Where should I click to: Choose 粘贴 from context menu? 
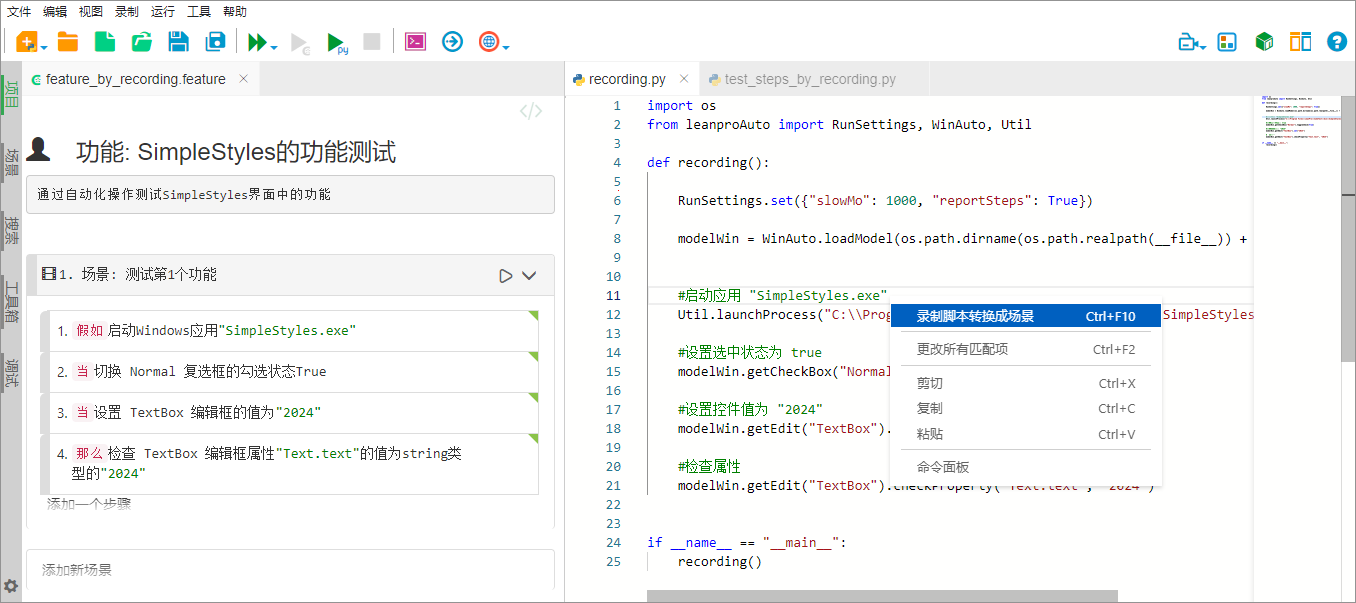(1025, 434)
